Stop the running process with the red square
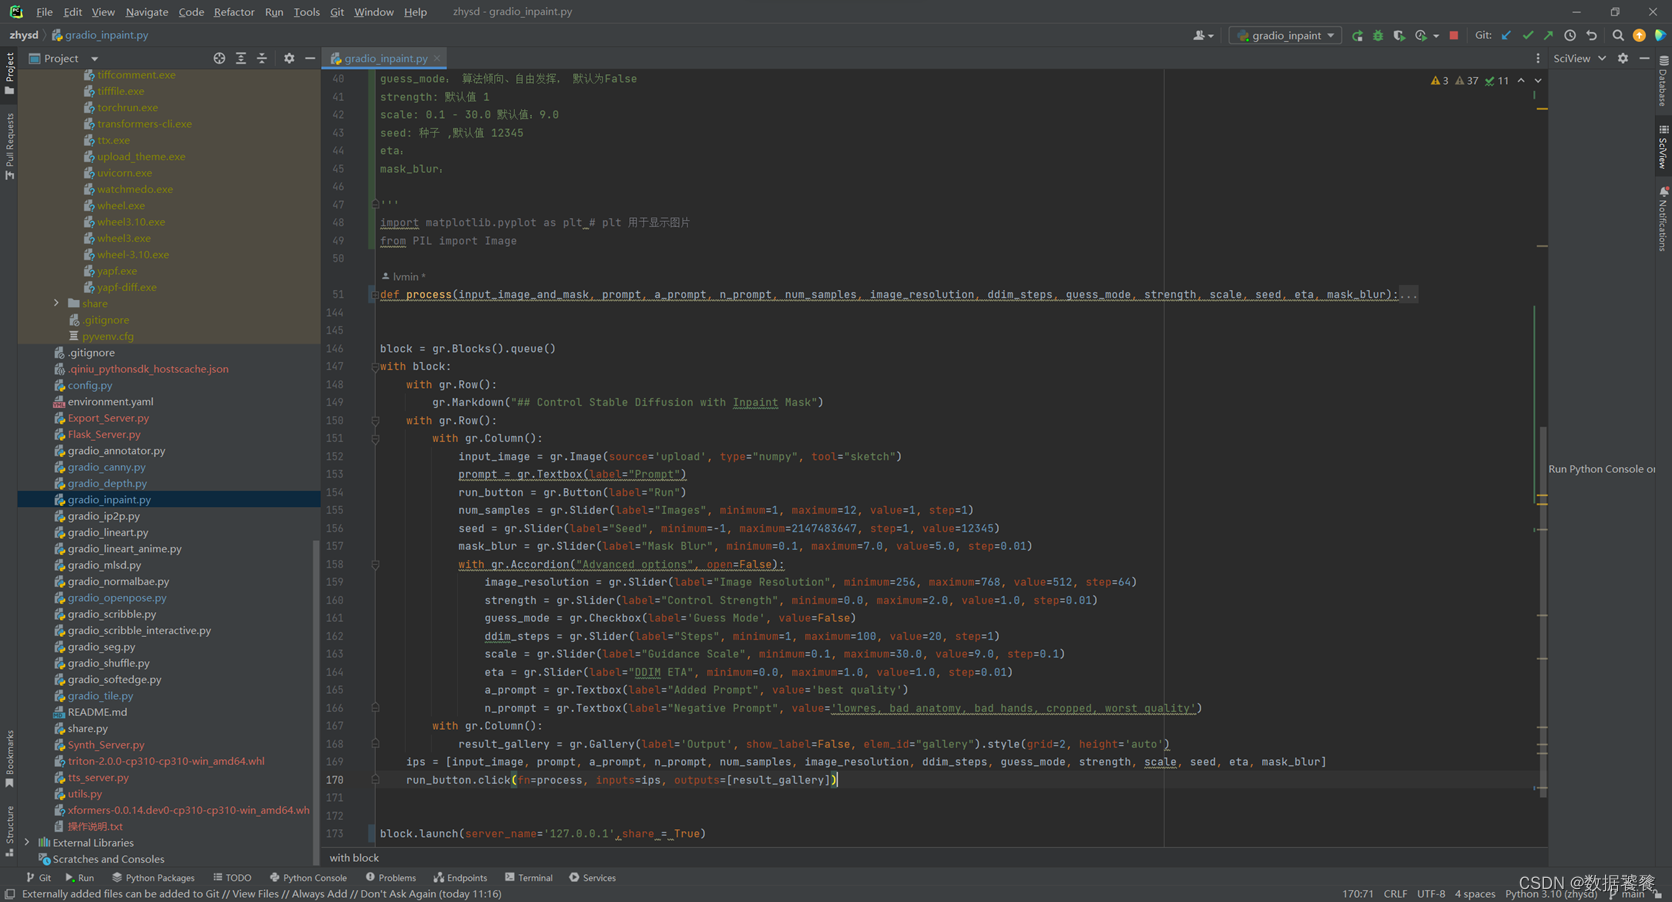 click(1454, 36)
